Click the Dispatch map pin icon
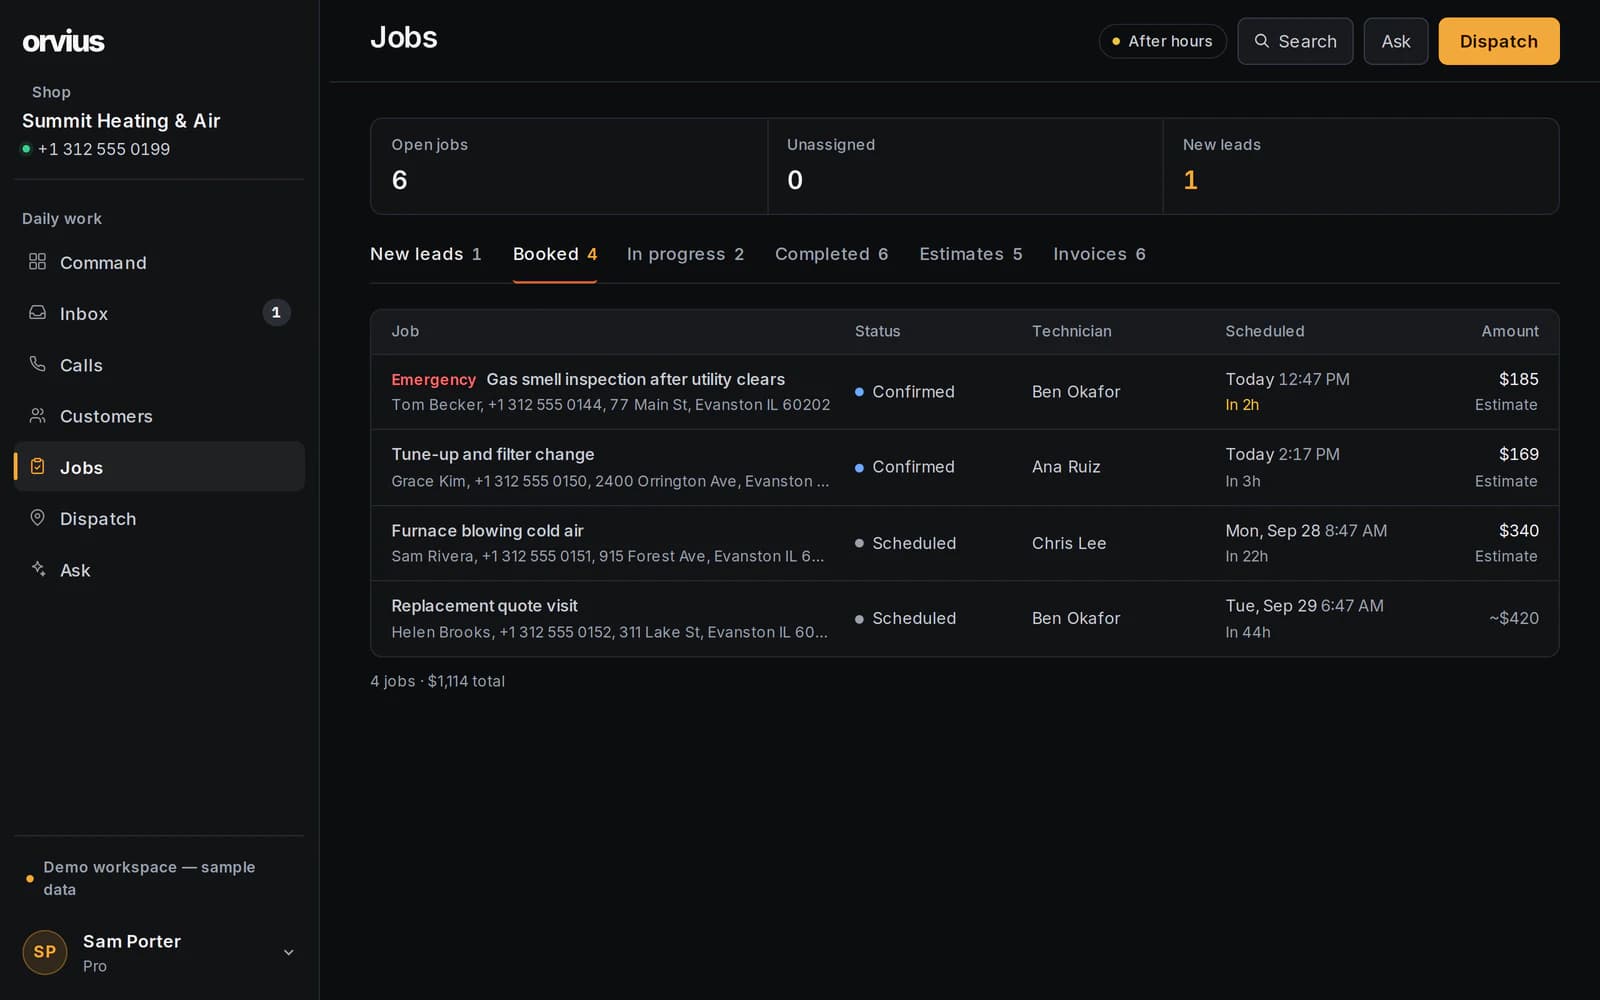Screen dimensions: 1600x1000 37,517
